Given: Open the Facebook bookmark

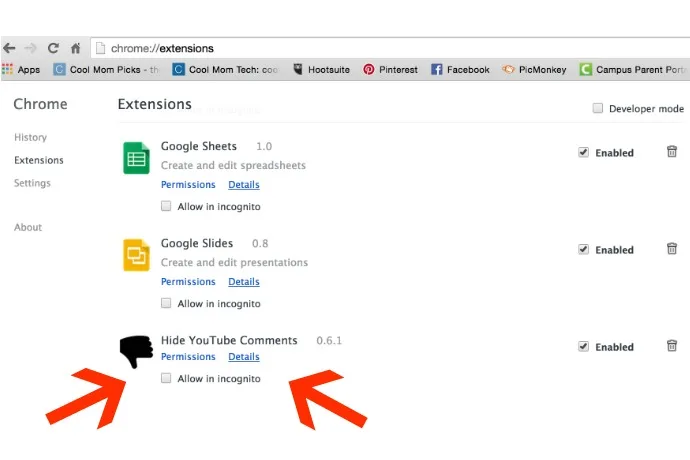Looking at the screenshot, I should 460,70.
